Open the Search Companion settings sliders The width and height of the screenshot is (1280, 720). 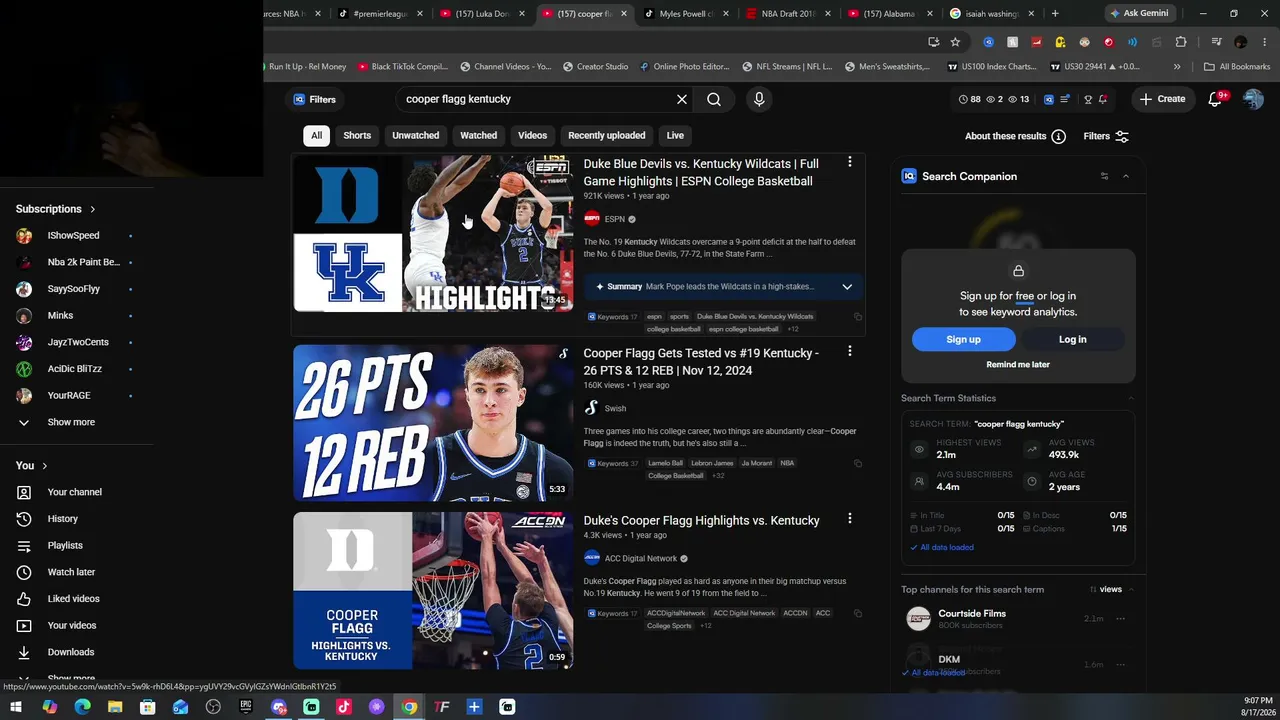click(x=1104, y=176)
